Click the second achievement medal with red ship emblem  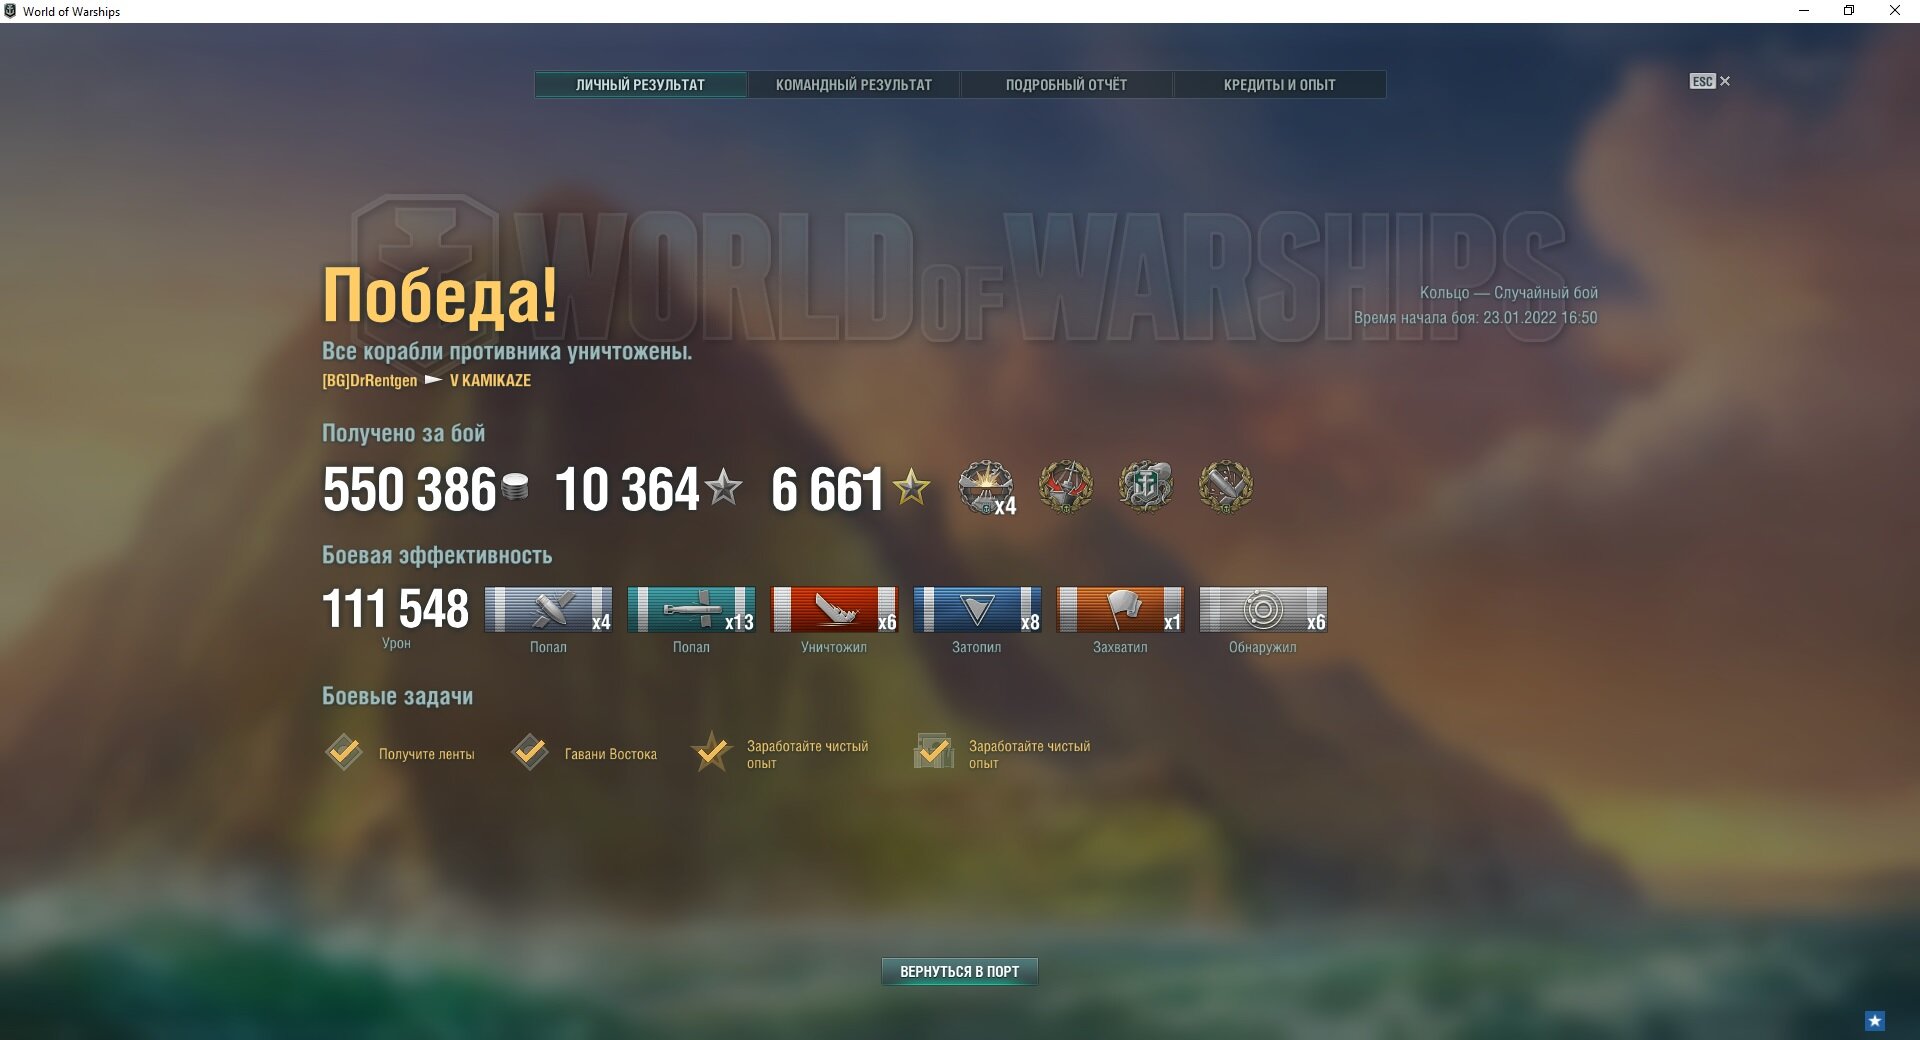1066,487
